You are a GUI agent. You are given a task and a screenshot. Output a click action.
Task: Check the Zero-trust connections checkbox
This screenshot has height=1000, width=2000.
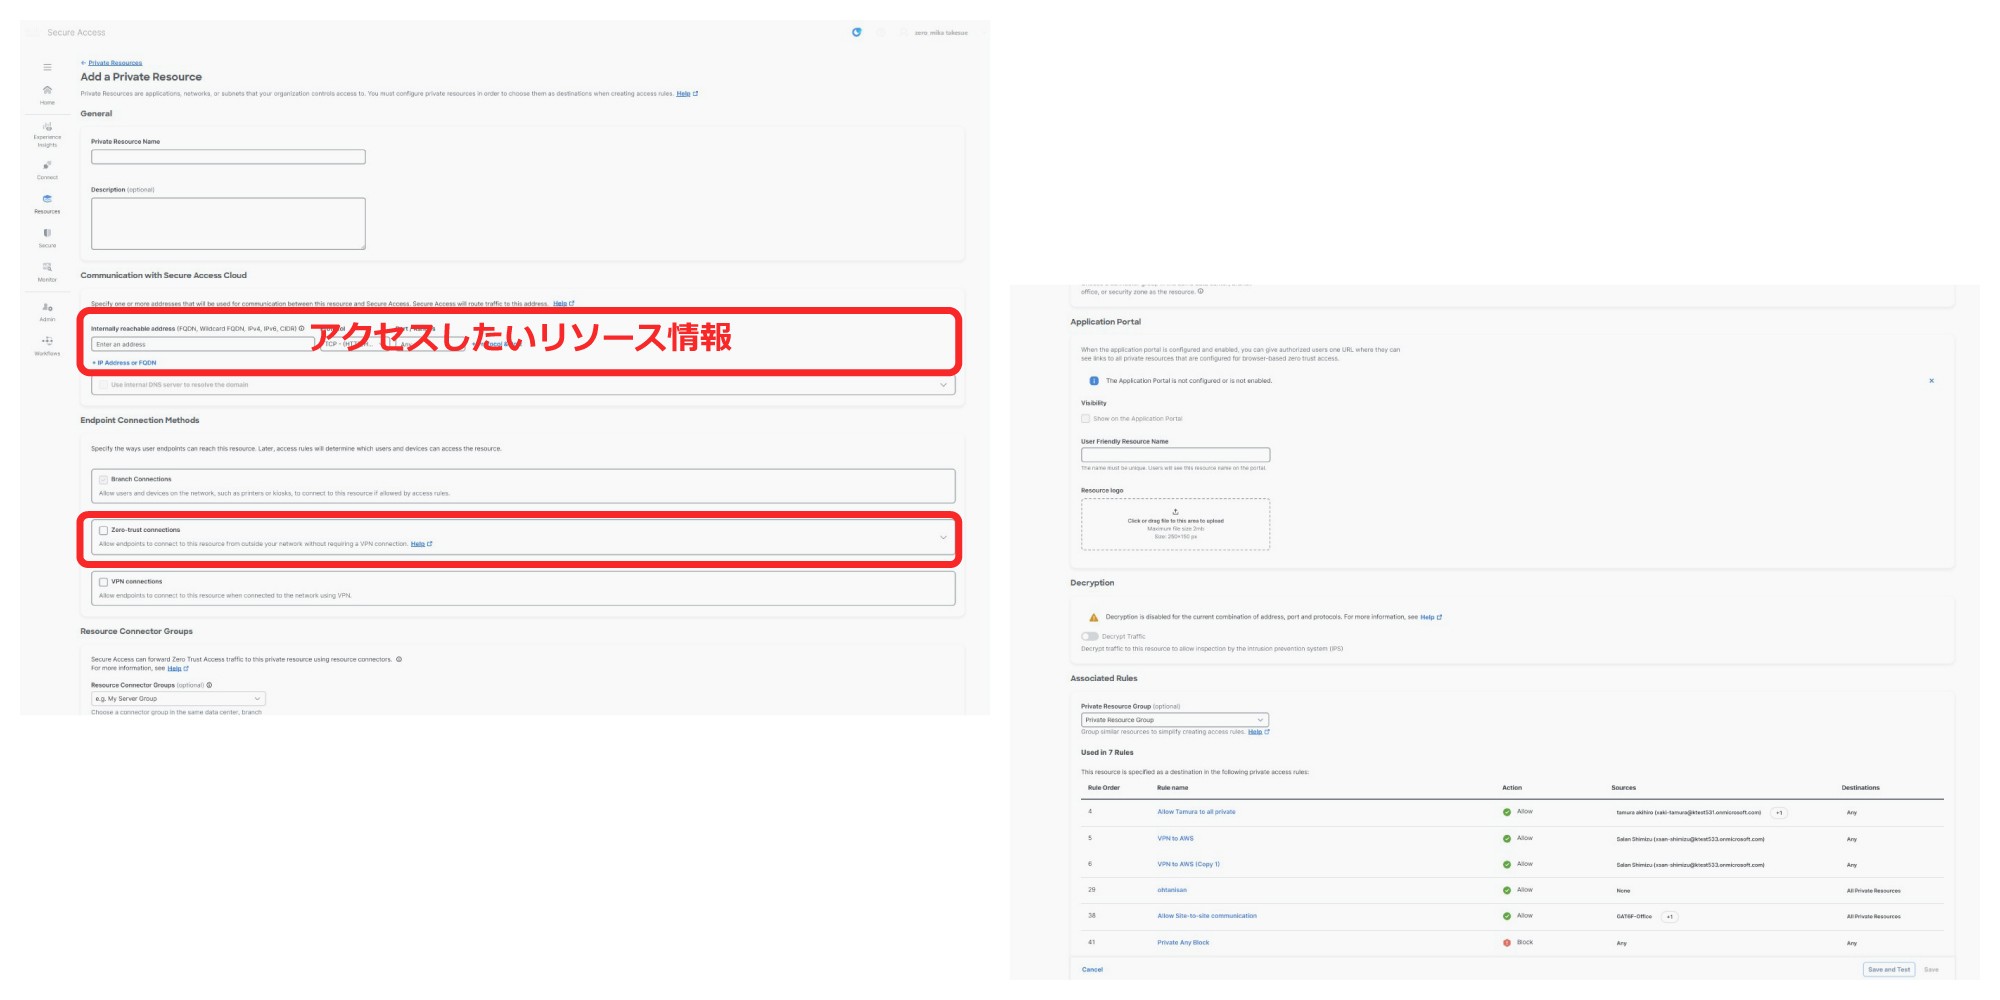103,530
